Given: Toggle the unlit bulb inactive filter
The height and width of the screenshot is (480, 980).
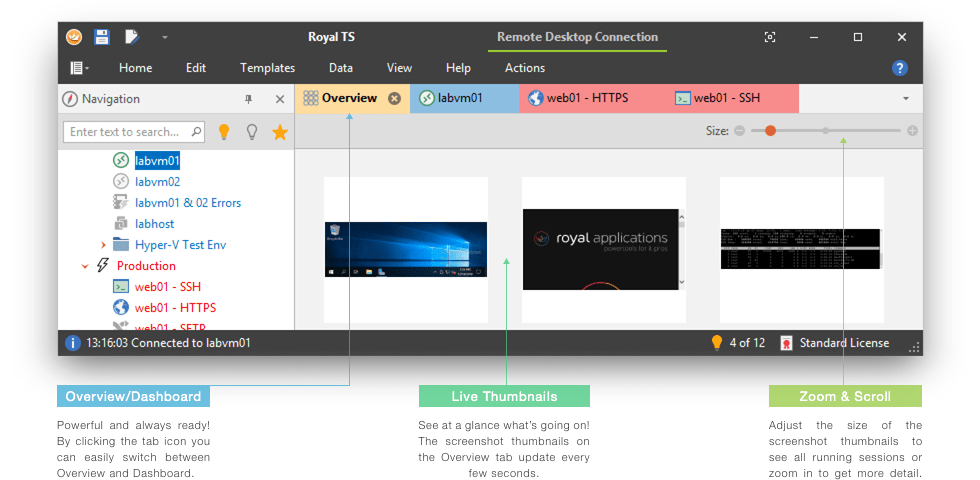Looking at the screenshot, I should tap(252, 132).
